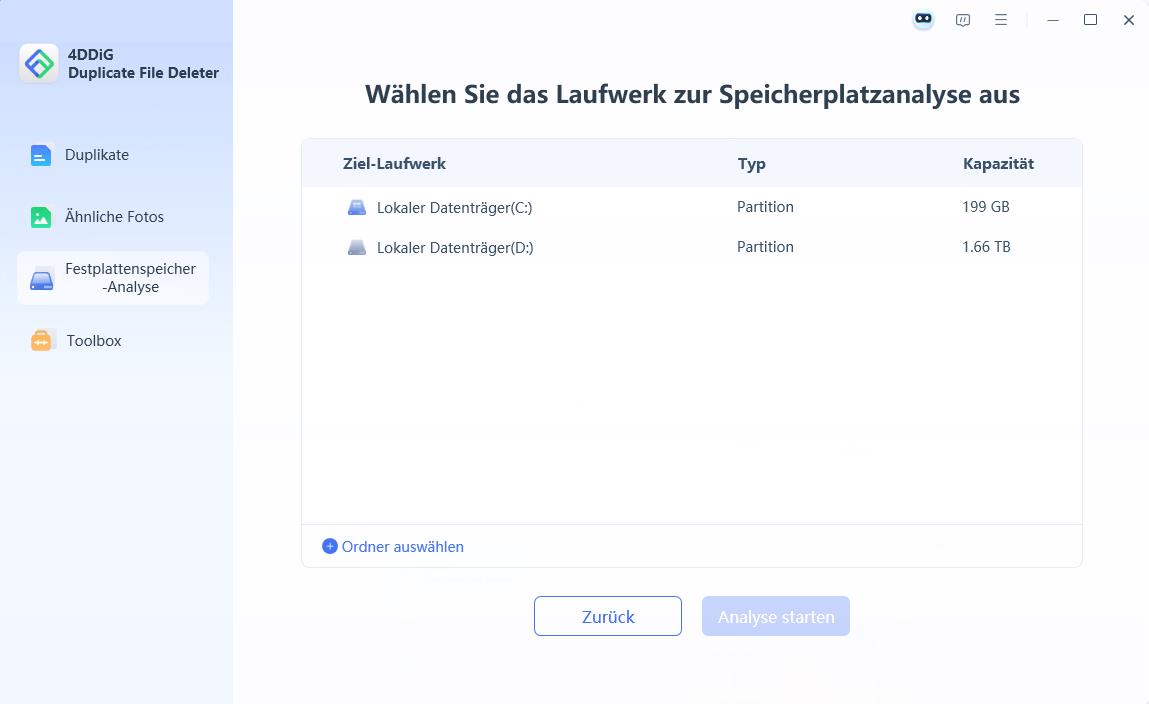
Task: Click the disk icon beside Lokaler Datenträger(D:)
Action: 357,247
